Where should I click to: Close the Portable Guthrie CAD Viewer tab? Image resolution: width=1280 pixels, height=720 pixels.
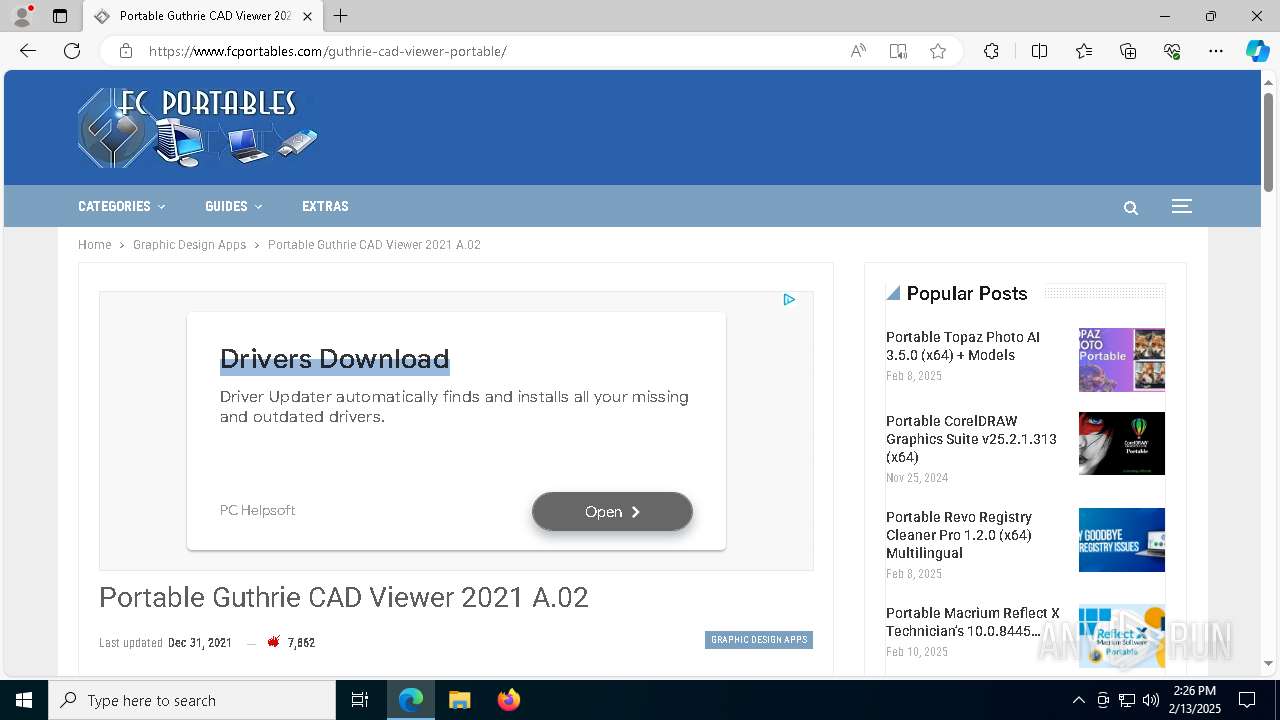pos(307,16)
